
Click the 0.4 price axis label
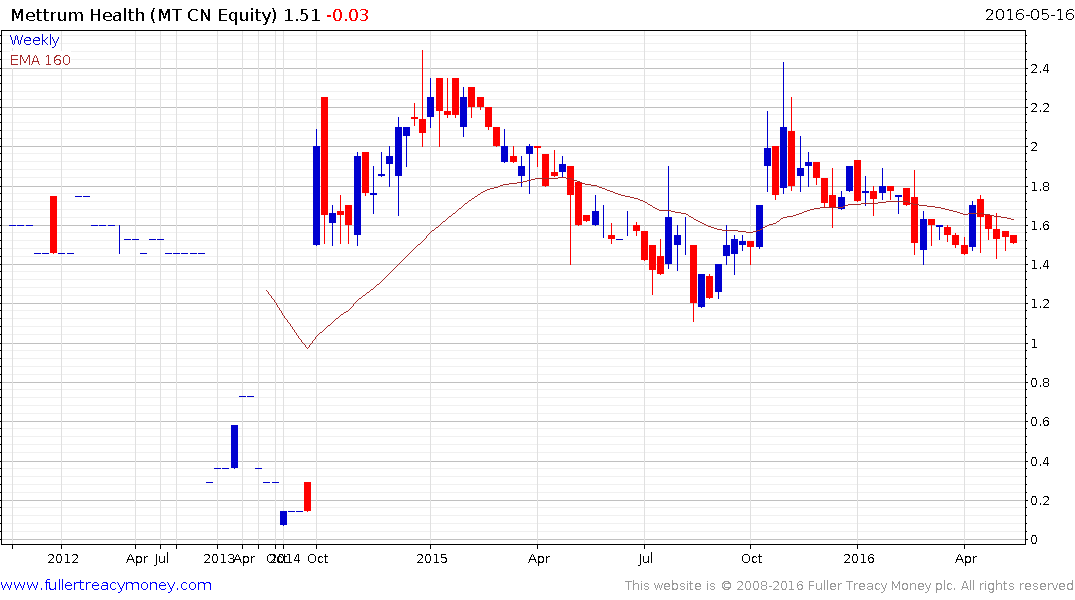[1039, 461]
